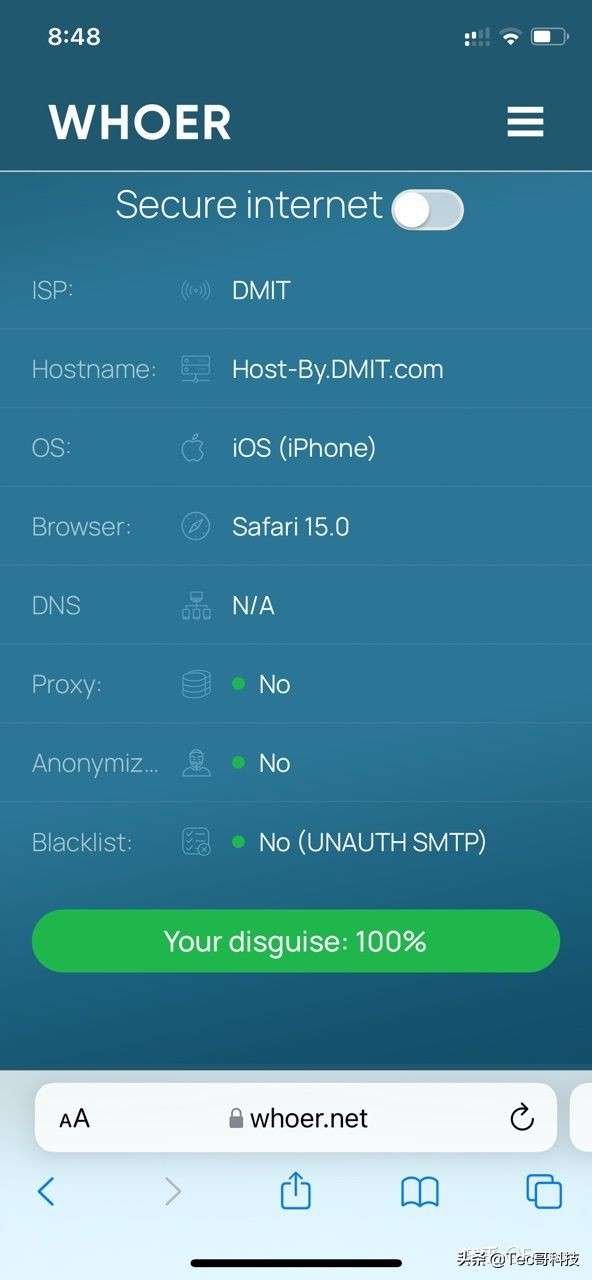Click the WHOER logo
The width and height of the screenshot is (592, 1280).
click(140, 122)
